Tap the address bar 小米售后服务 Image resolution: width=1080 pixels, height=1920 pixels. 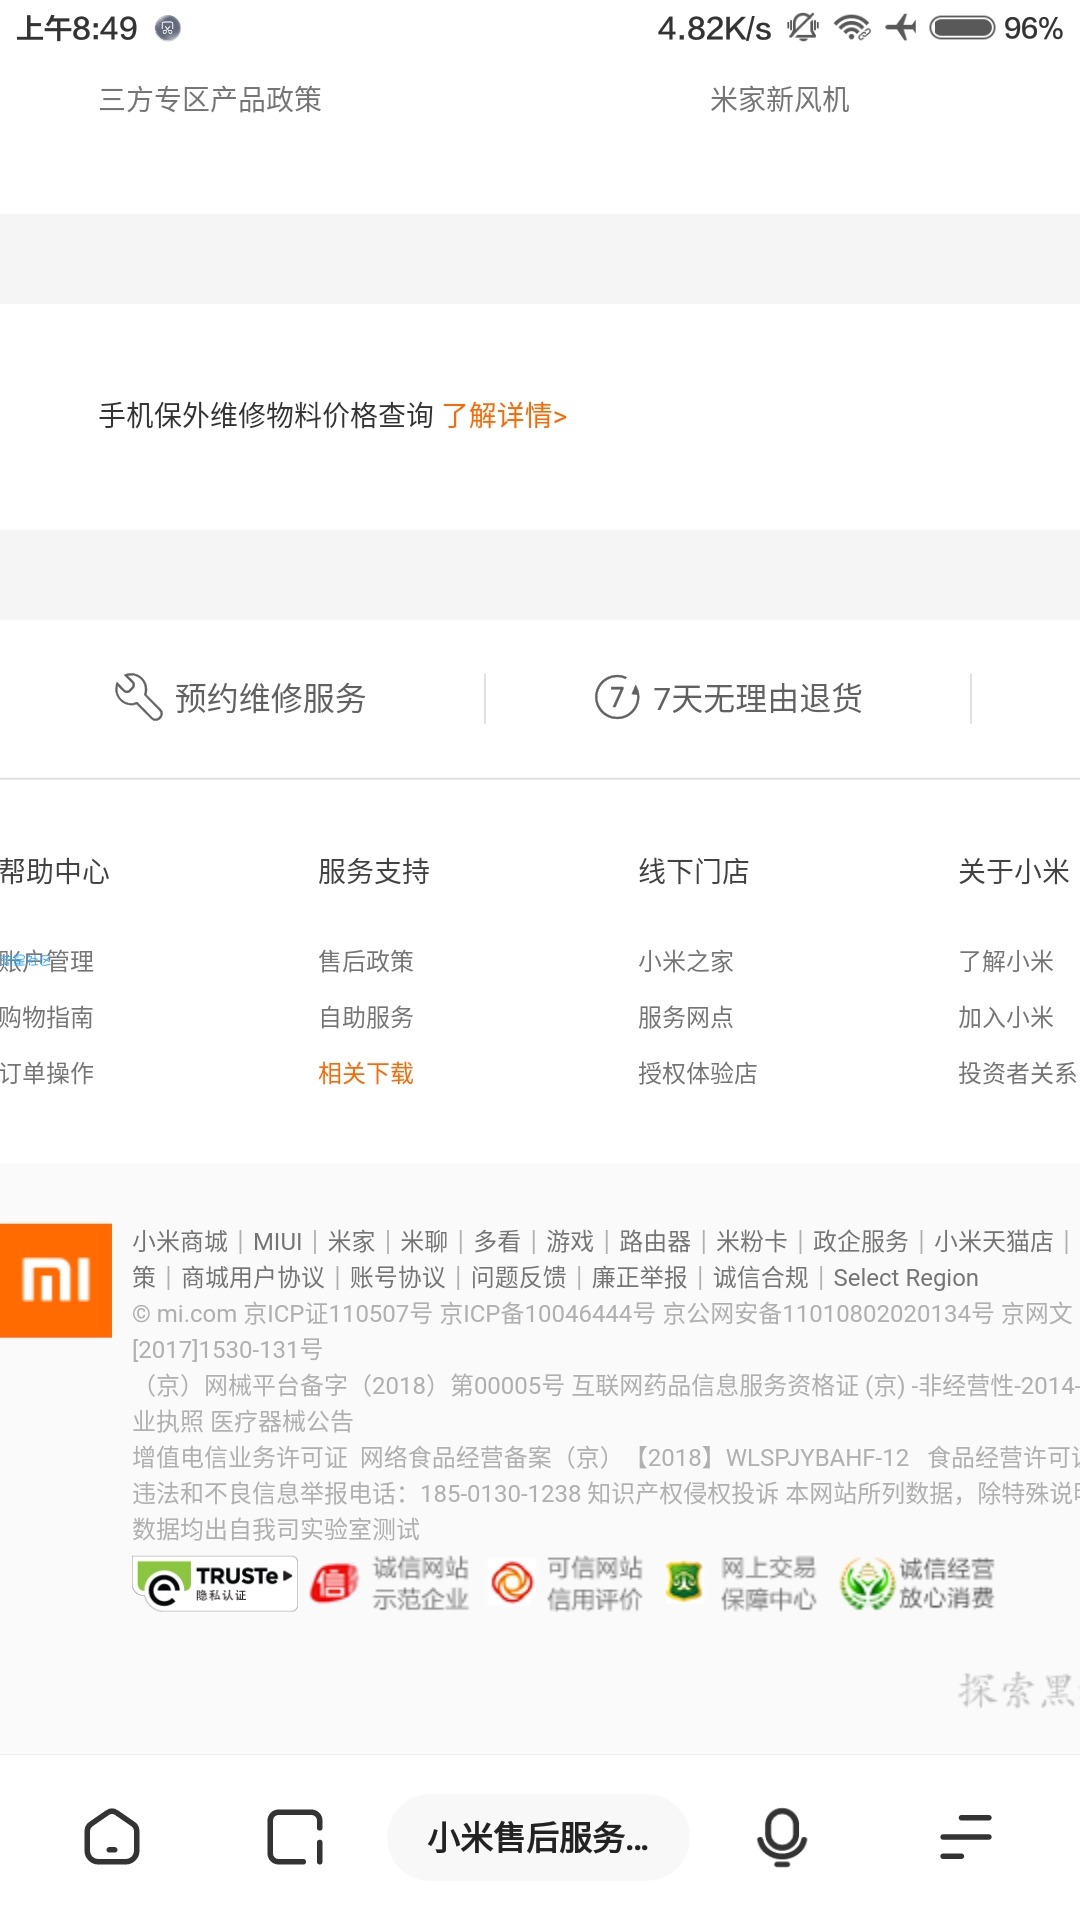tap(538, 1837)
